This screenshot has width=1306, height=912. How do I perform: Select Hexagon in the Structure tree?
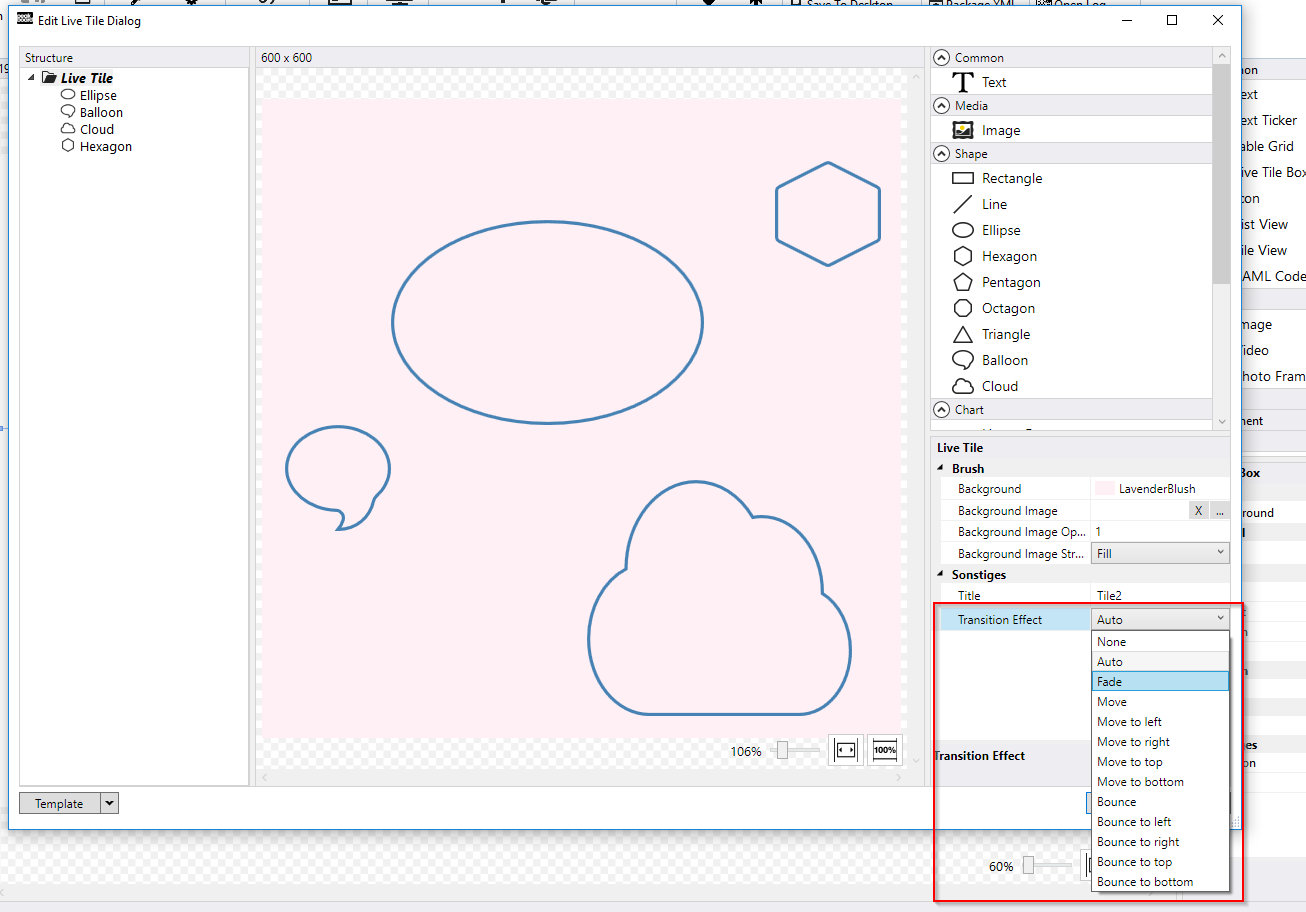(104, 146)
